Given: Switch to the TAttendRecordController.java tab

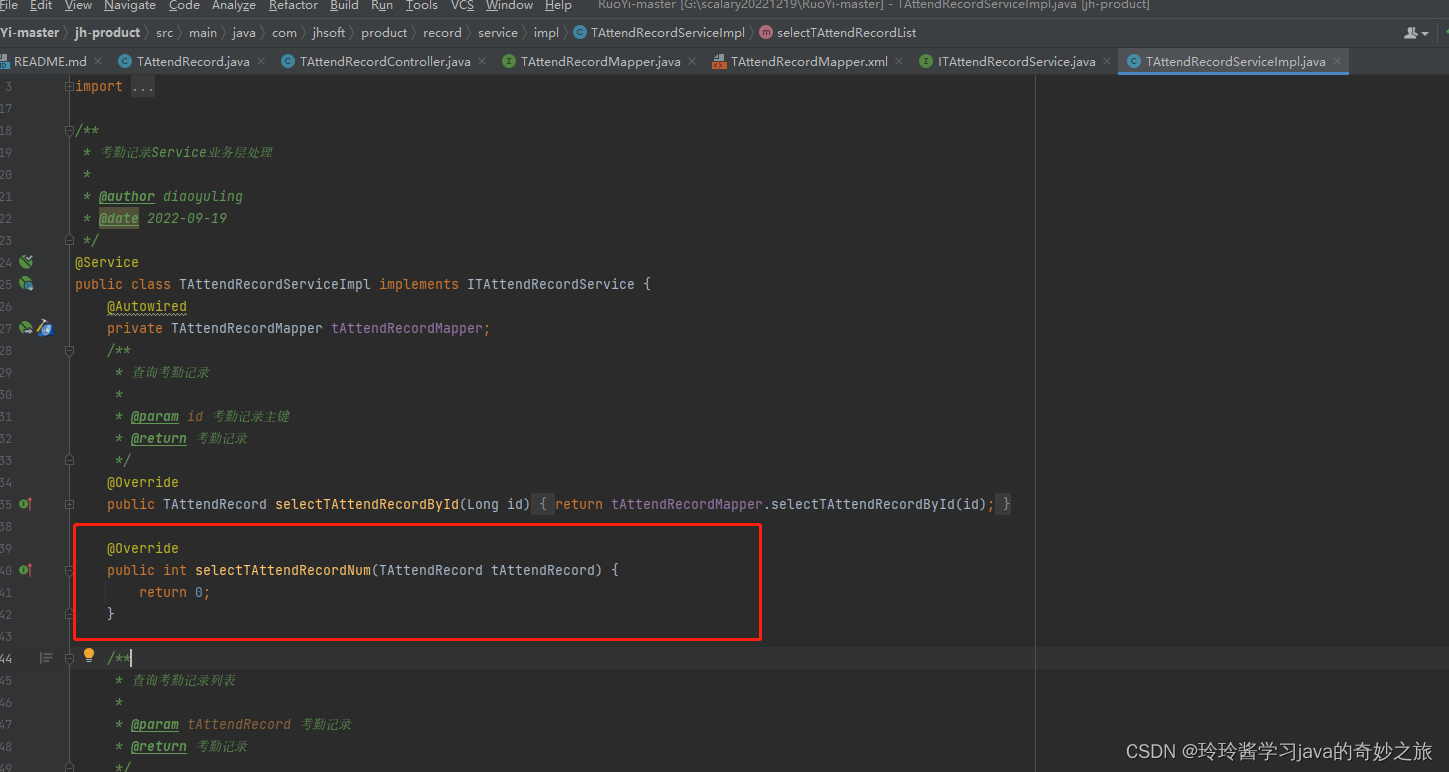Looking at the screenshot, I should click(385, 62).
